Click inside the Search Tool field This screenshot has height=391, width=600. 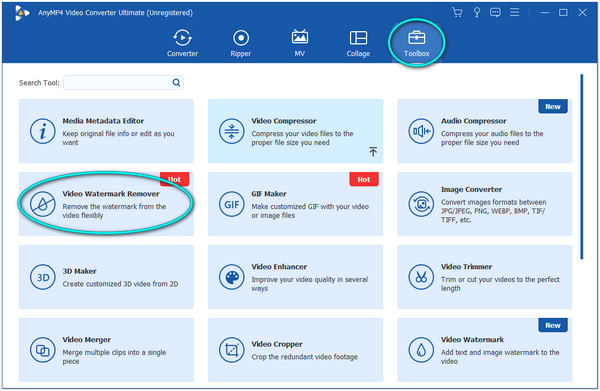pyautogui.click(x=117, y=83)
